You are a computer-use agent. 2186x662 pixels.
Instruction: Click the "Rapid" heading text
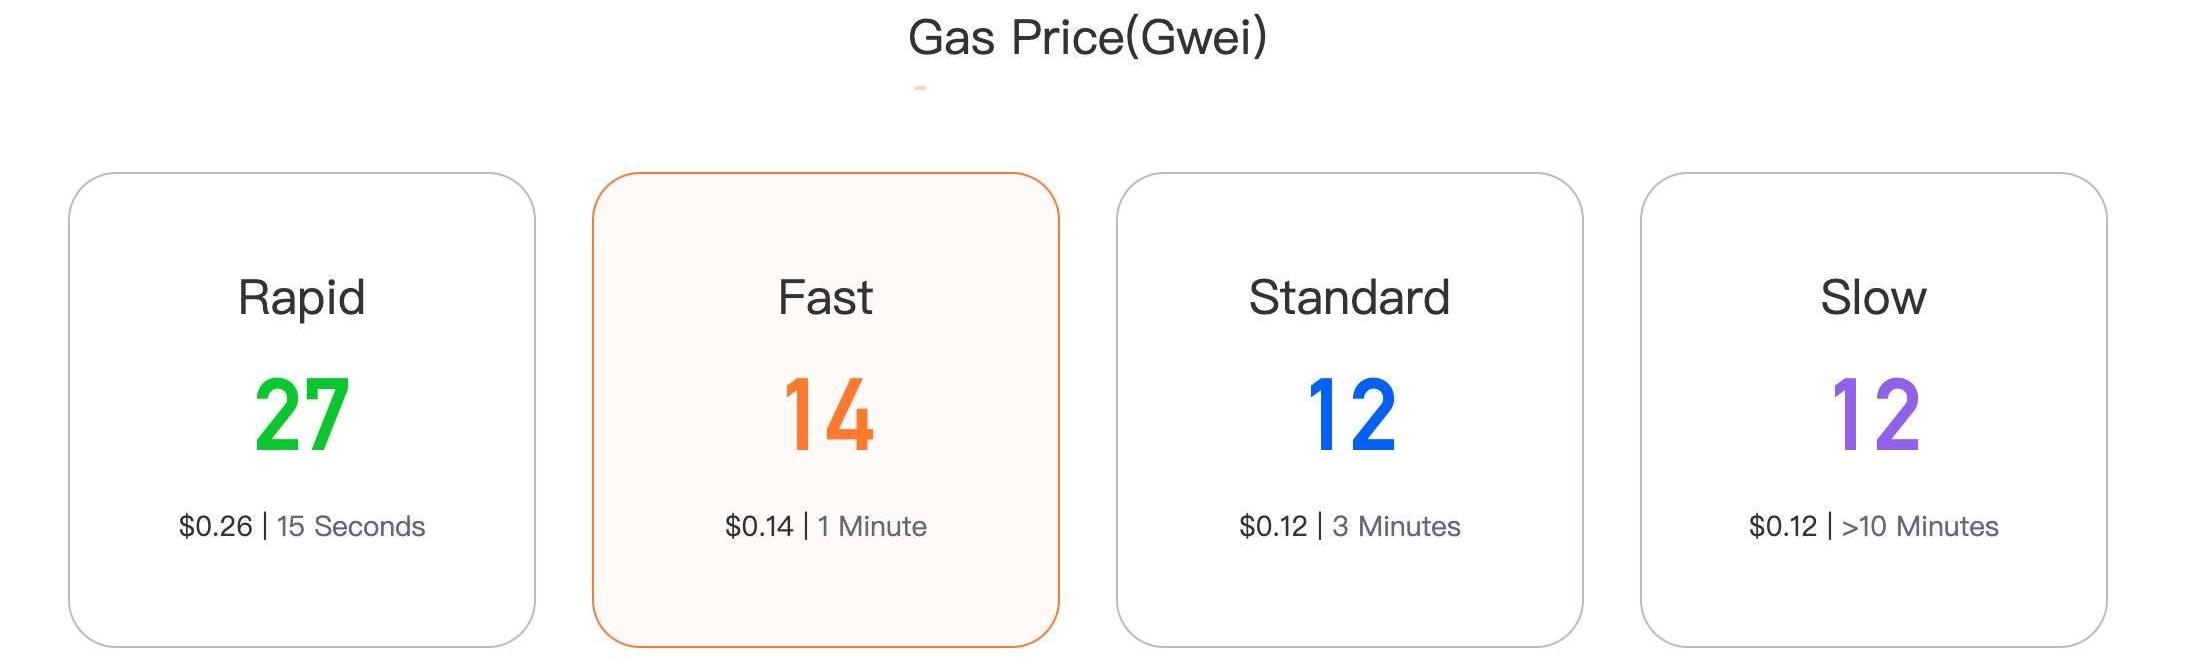[301, 297]
